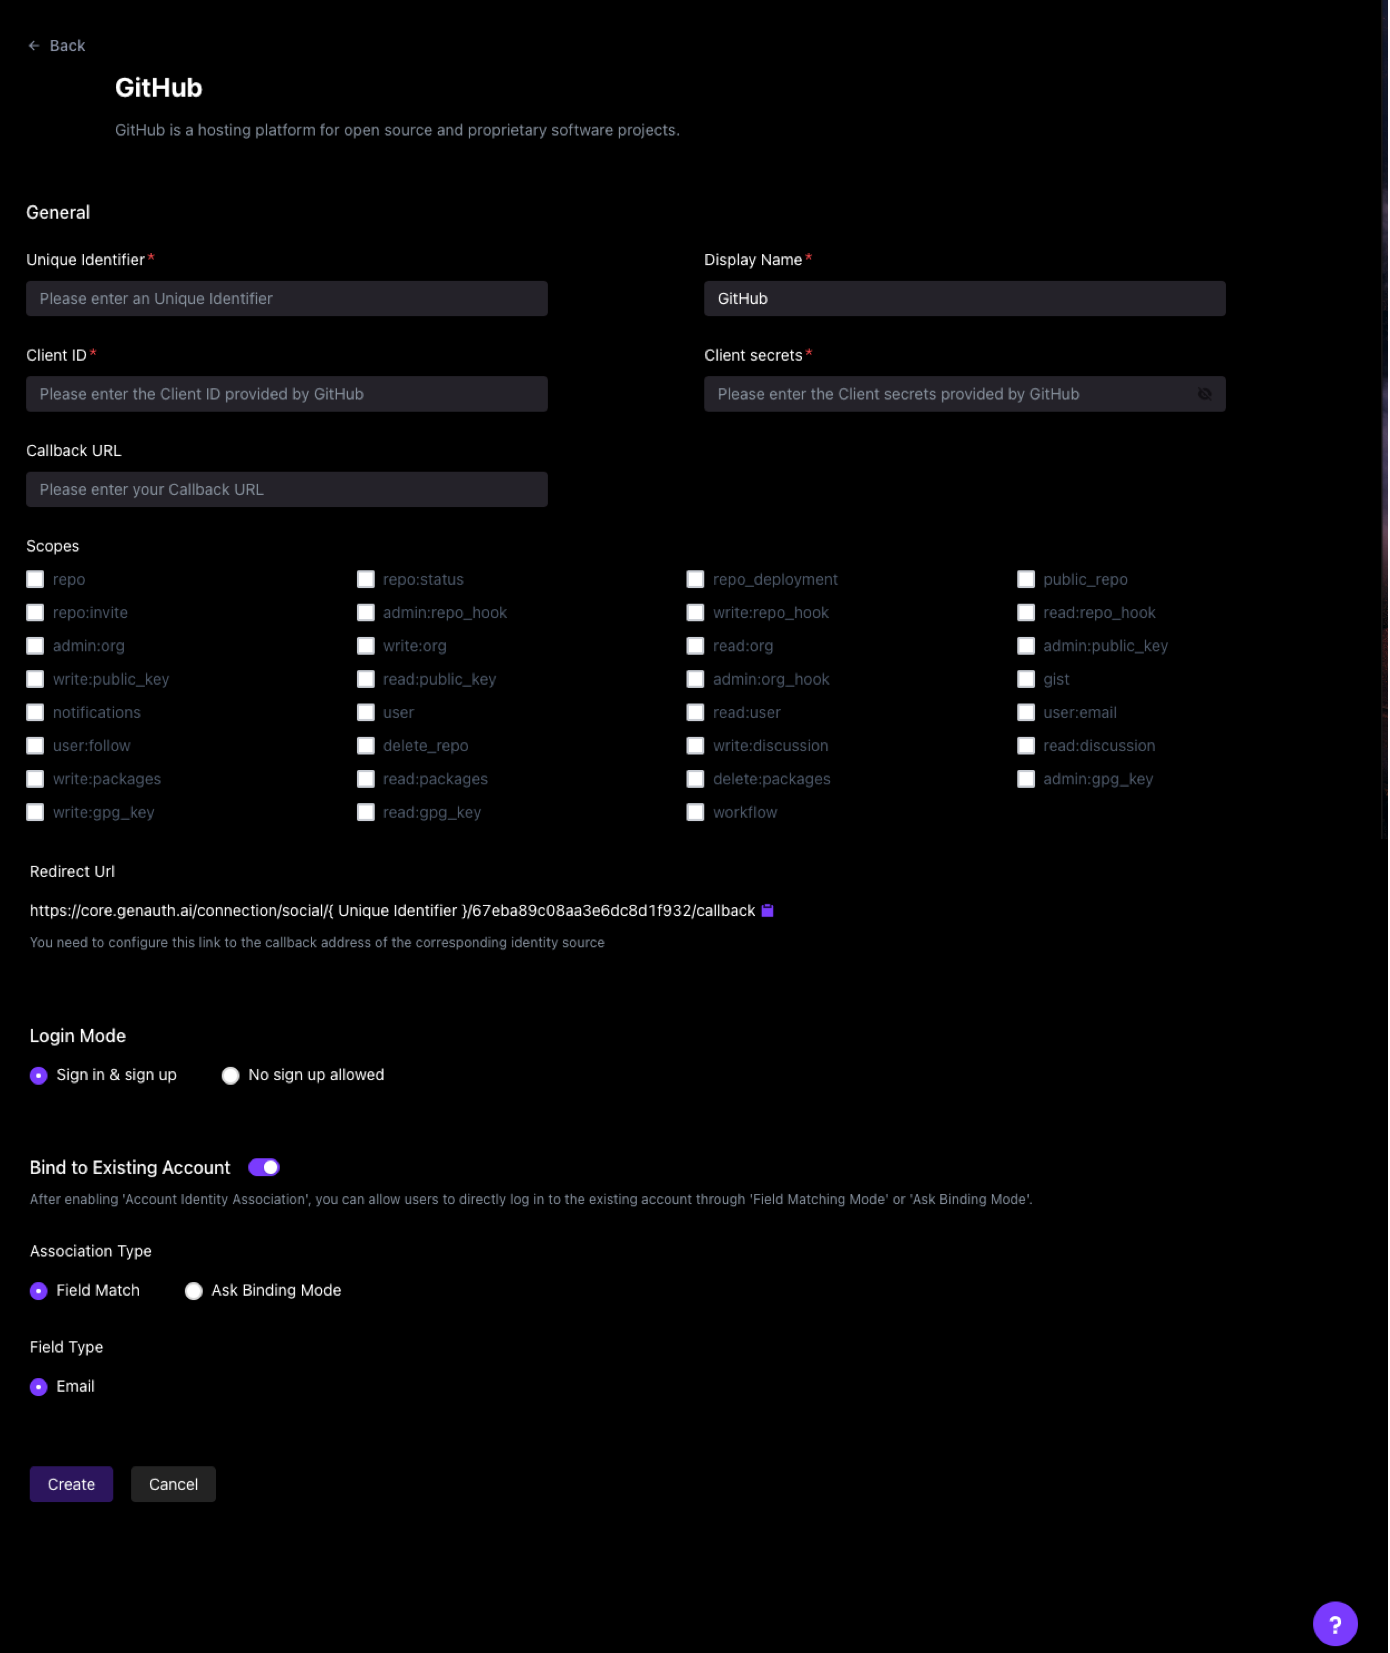The image size is (1390, 1653).
Task: Click the Cancel button
Action: pyautogui.click(x=174, y=1486)
